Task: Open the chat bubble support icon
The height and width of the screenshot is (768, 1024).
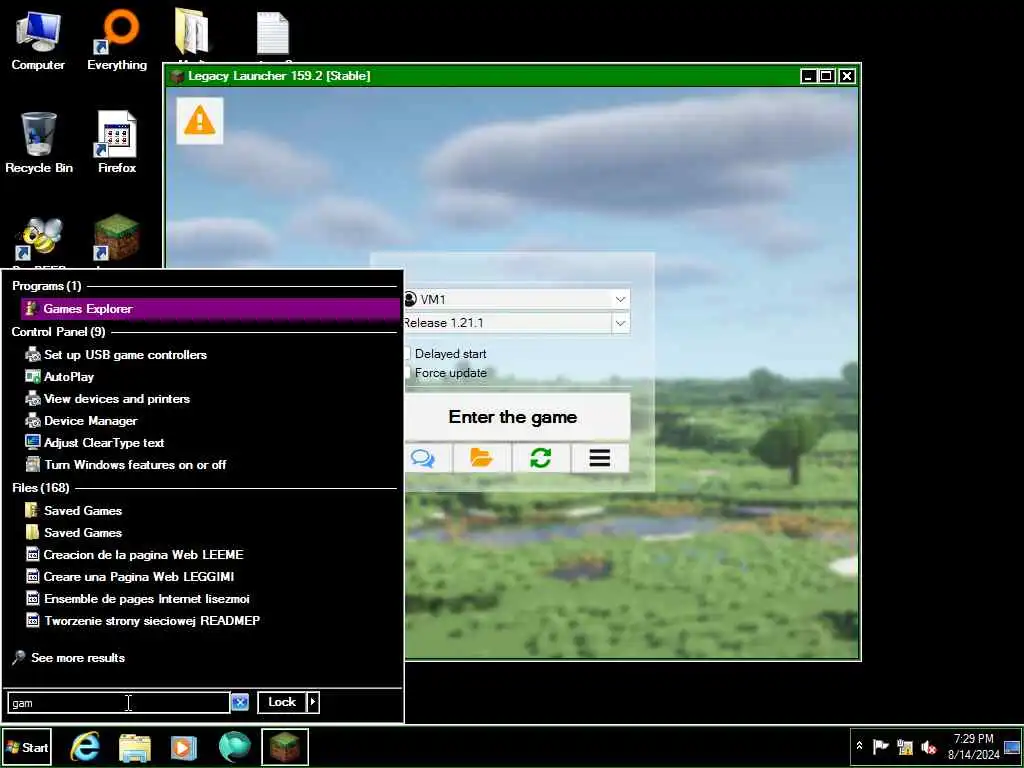Action: click(x=425, y=458)
